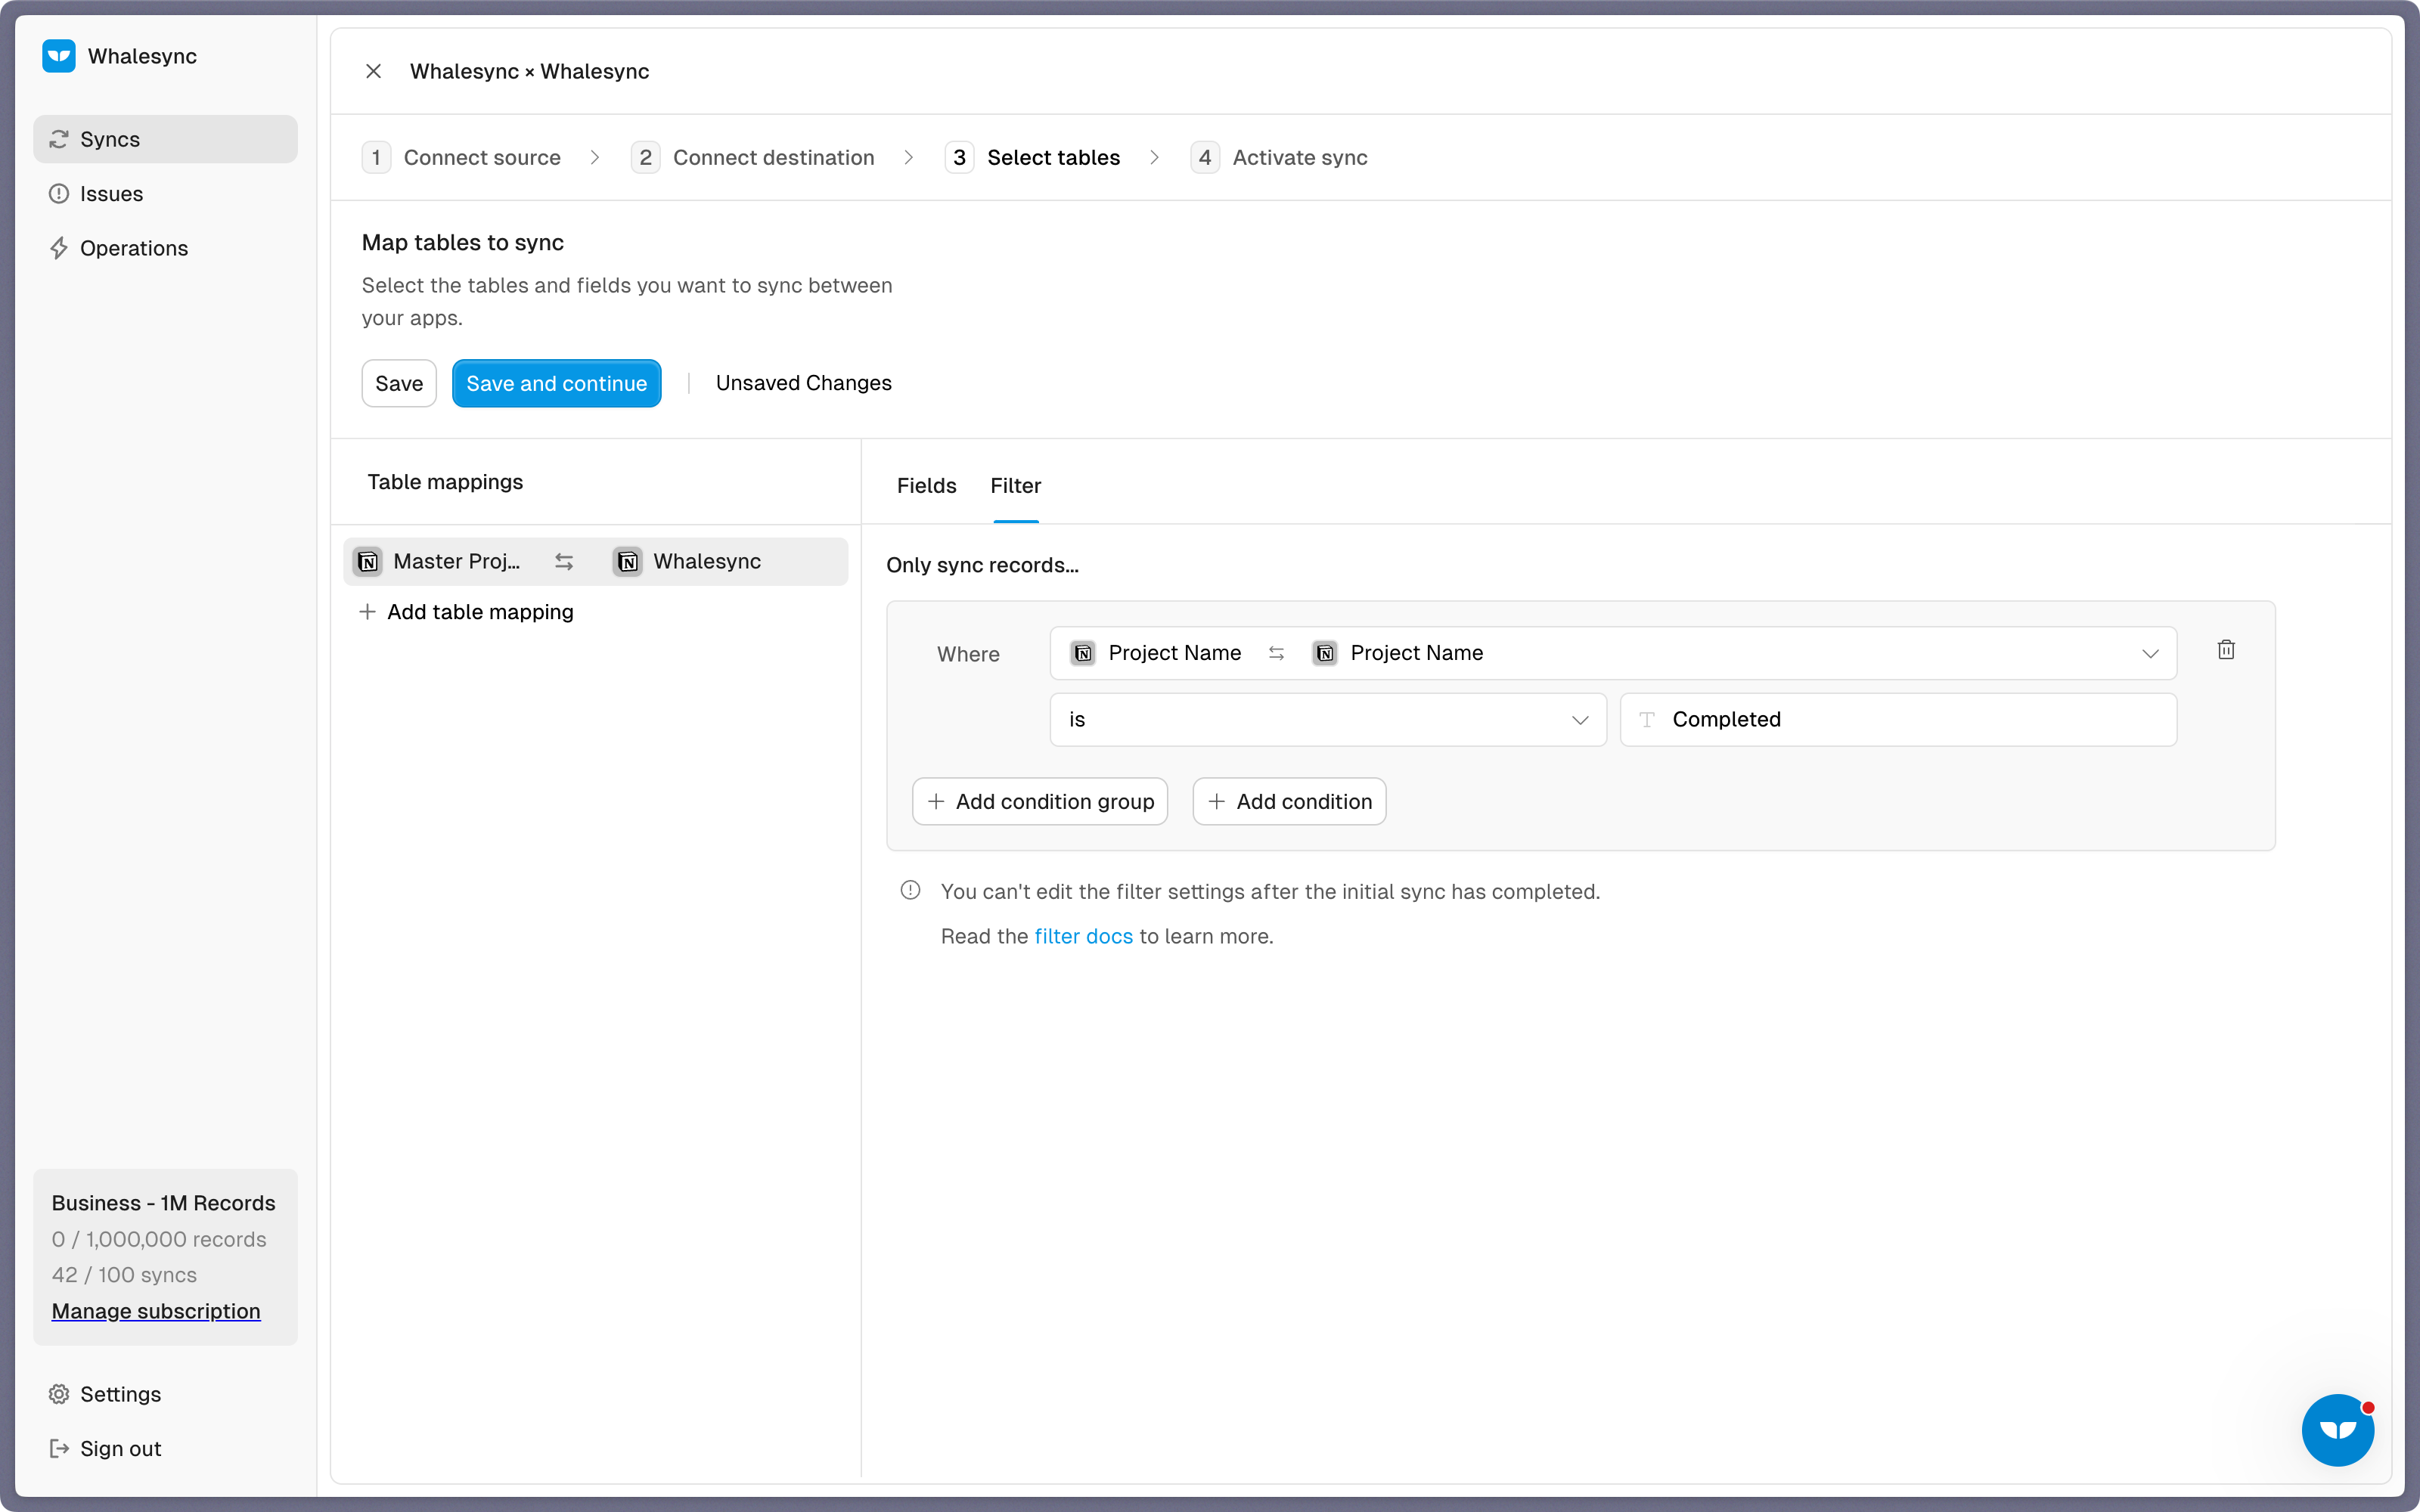Click Manage subscription link

tap(156, 1311)
